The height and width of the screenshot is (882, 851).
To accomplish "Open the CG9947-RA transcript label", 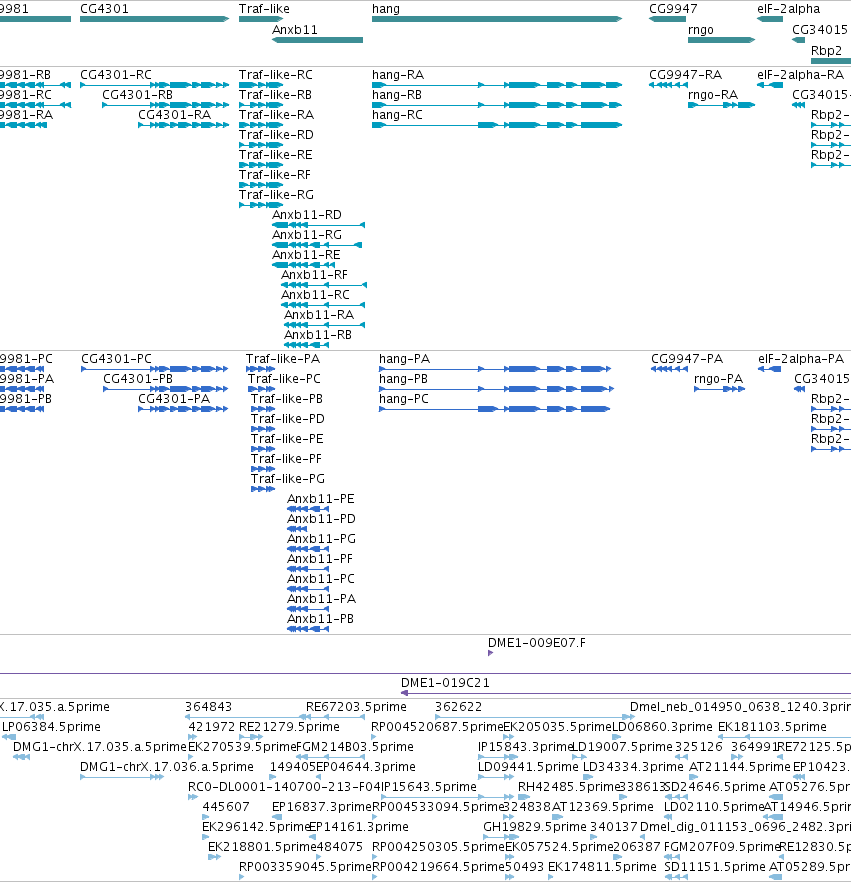I will click(685, 75).
